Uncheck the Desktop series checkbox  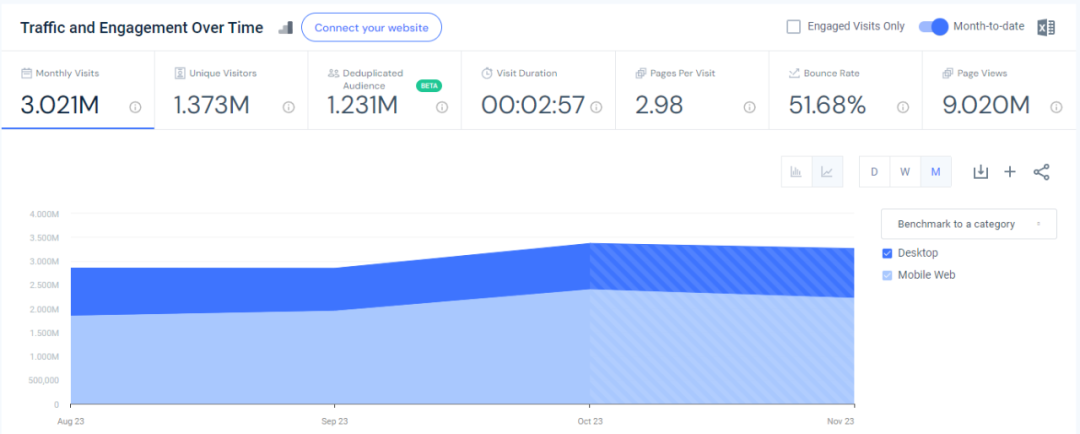point(887,253)
